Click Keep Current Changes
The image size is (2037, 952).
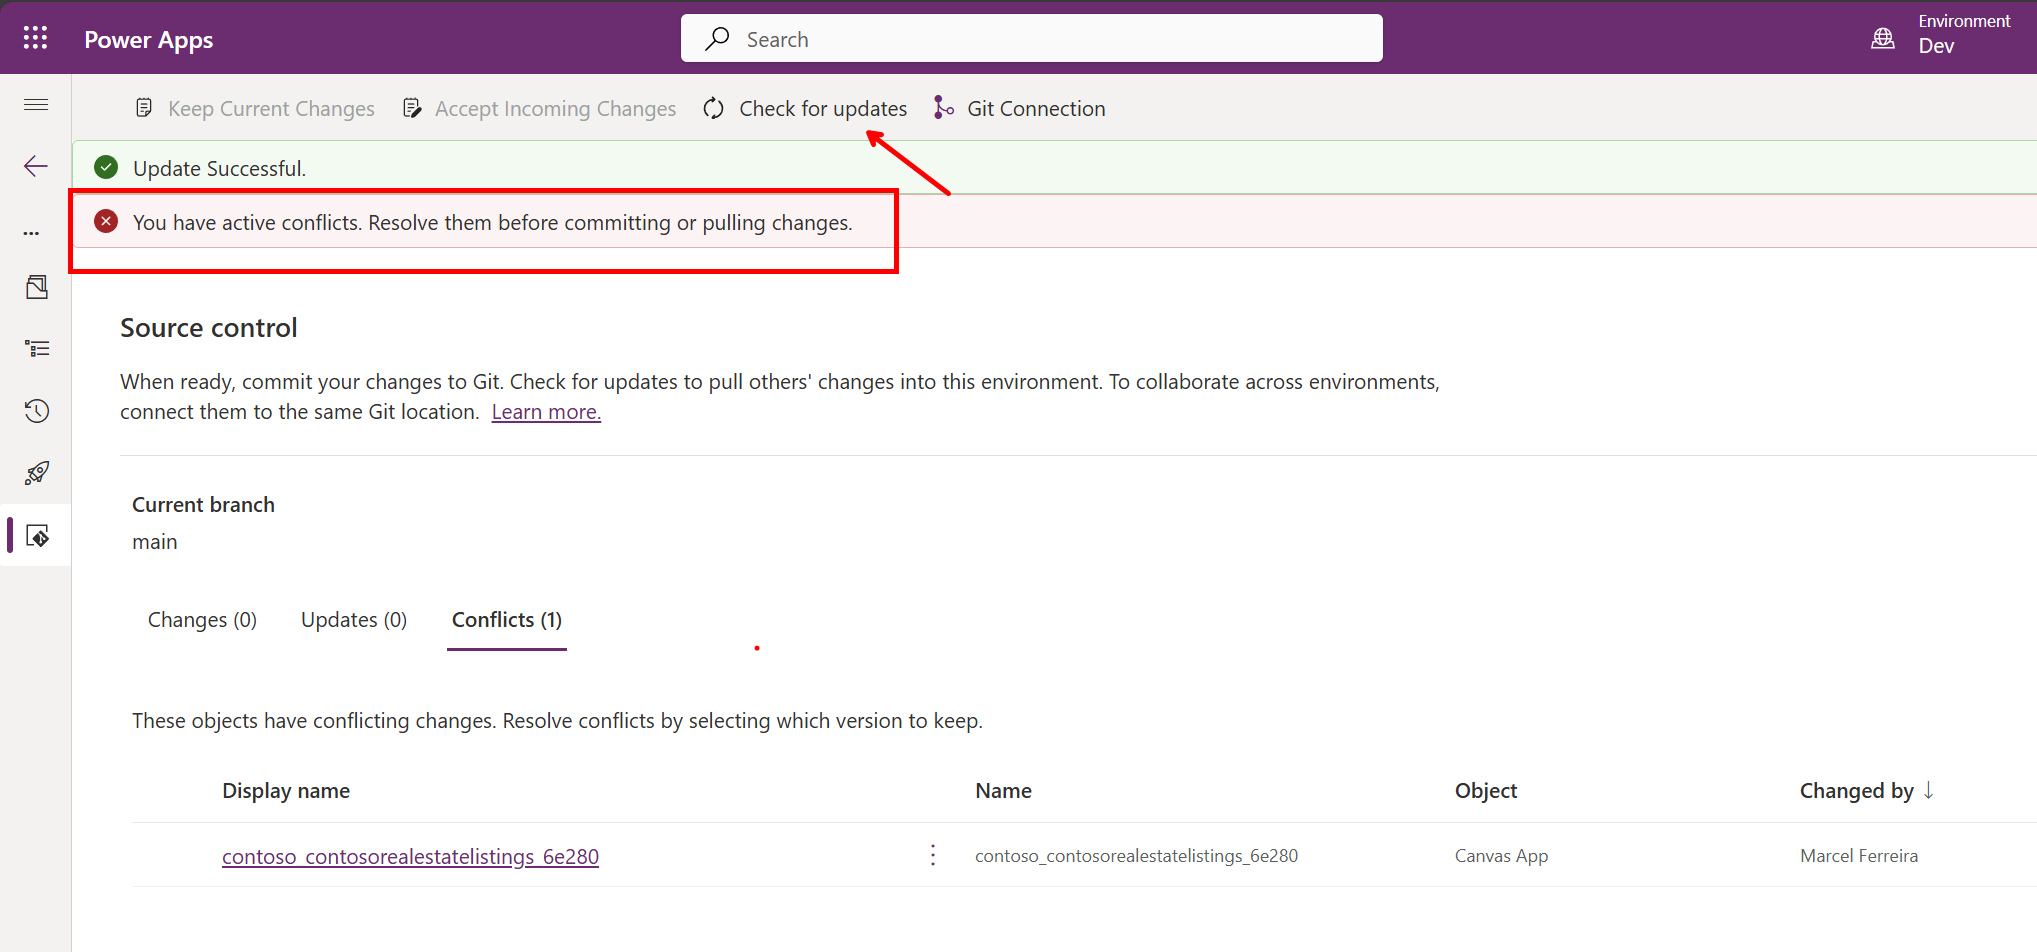point(255,109)
